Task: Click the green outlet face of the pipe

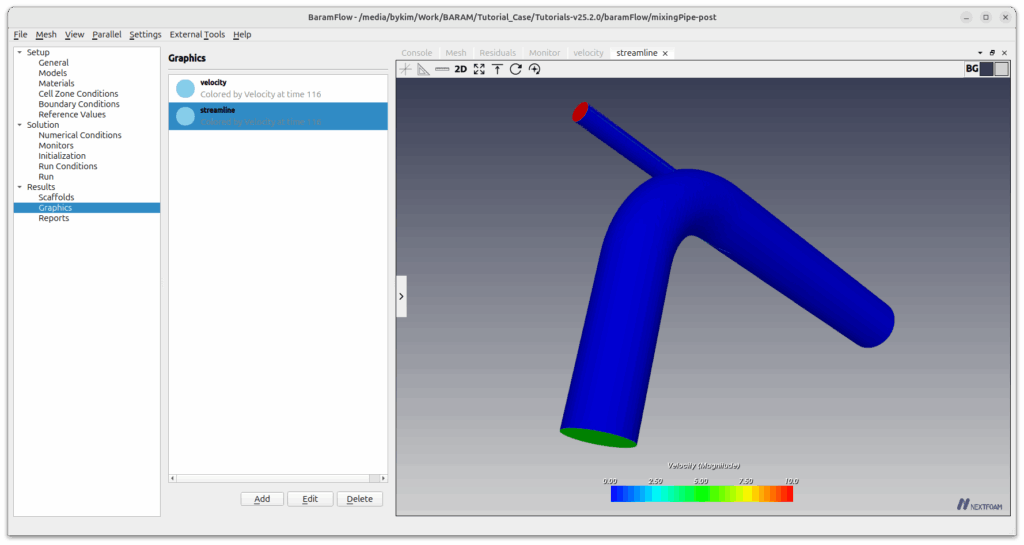Action: click(599, 437)
